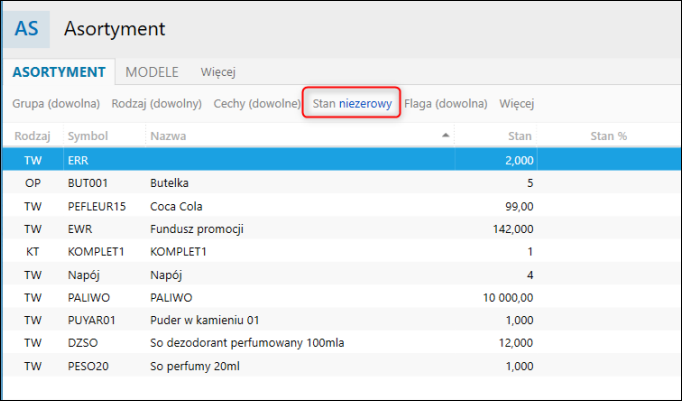Open the Rodzaj (dowolny) filter
Image resolution: width=682 pixels, height=401 pixels.
[157, 104]
